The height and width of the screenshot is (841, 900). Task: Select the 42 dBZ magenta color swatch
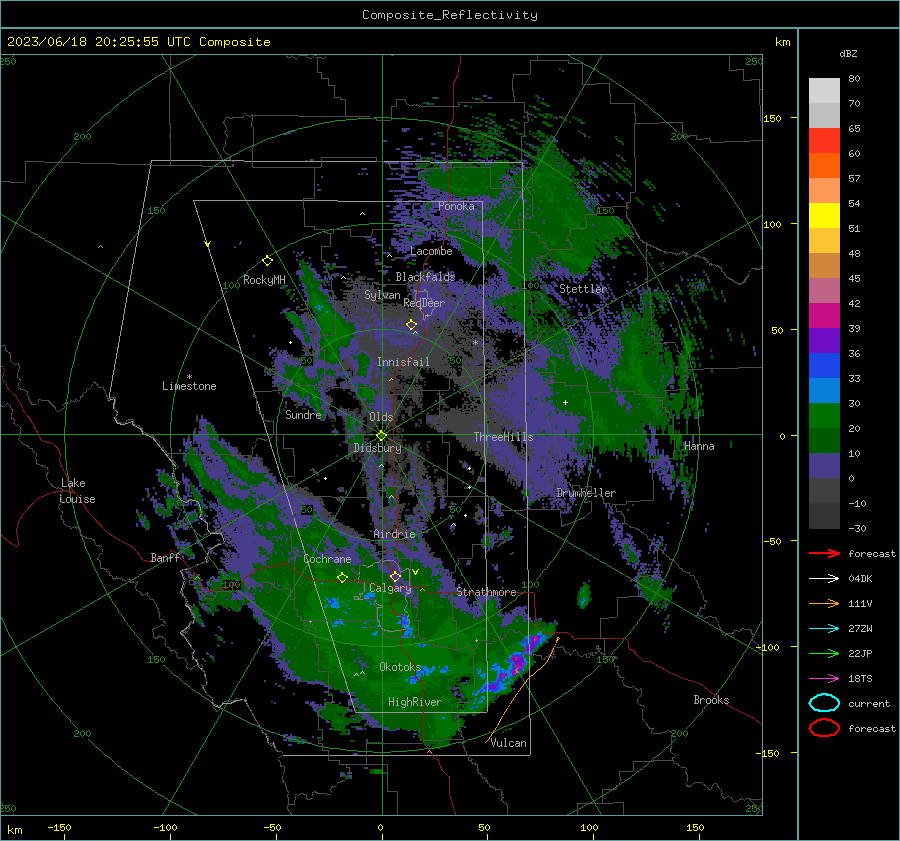point(824,315)
